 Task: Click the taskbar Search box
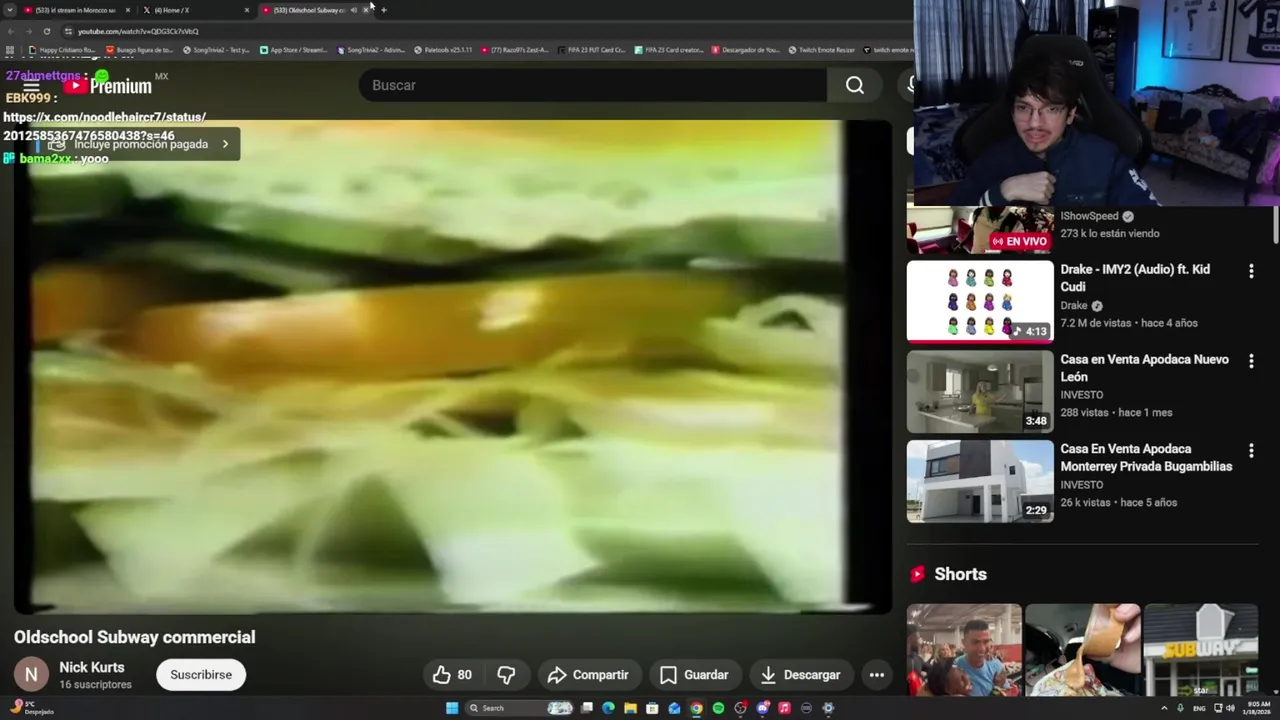click(x=520, y=708)
